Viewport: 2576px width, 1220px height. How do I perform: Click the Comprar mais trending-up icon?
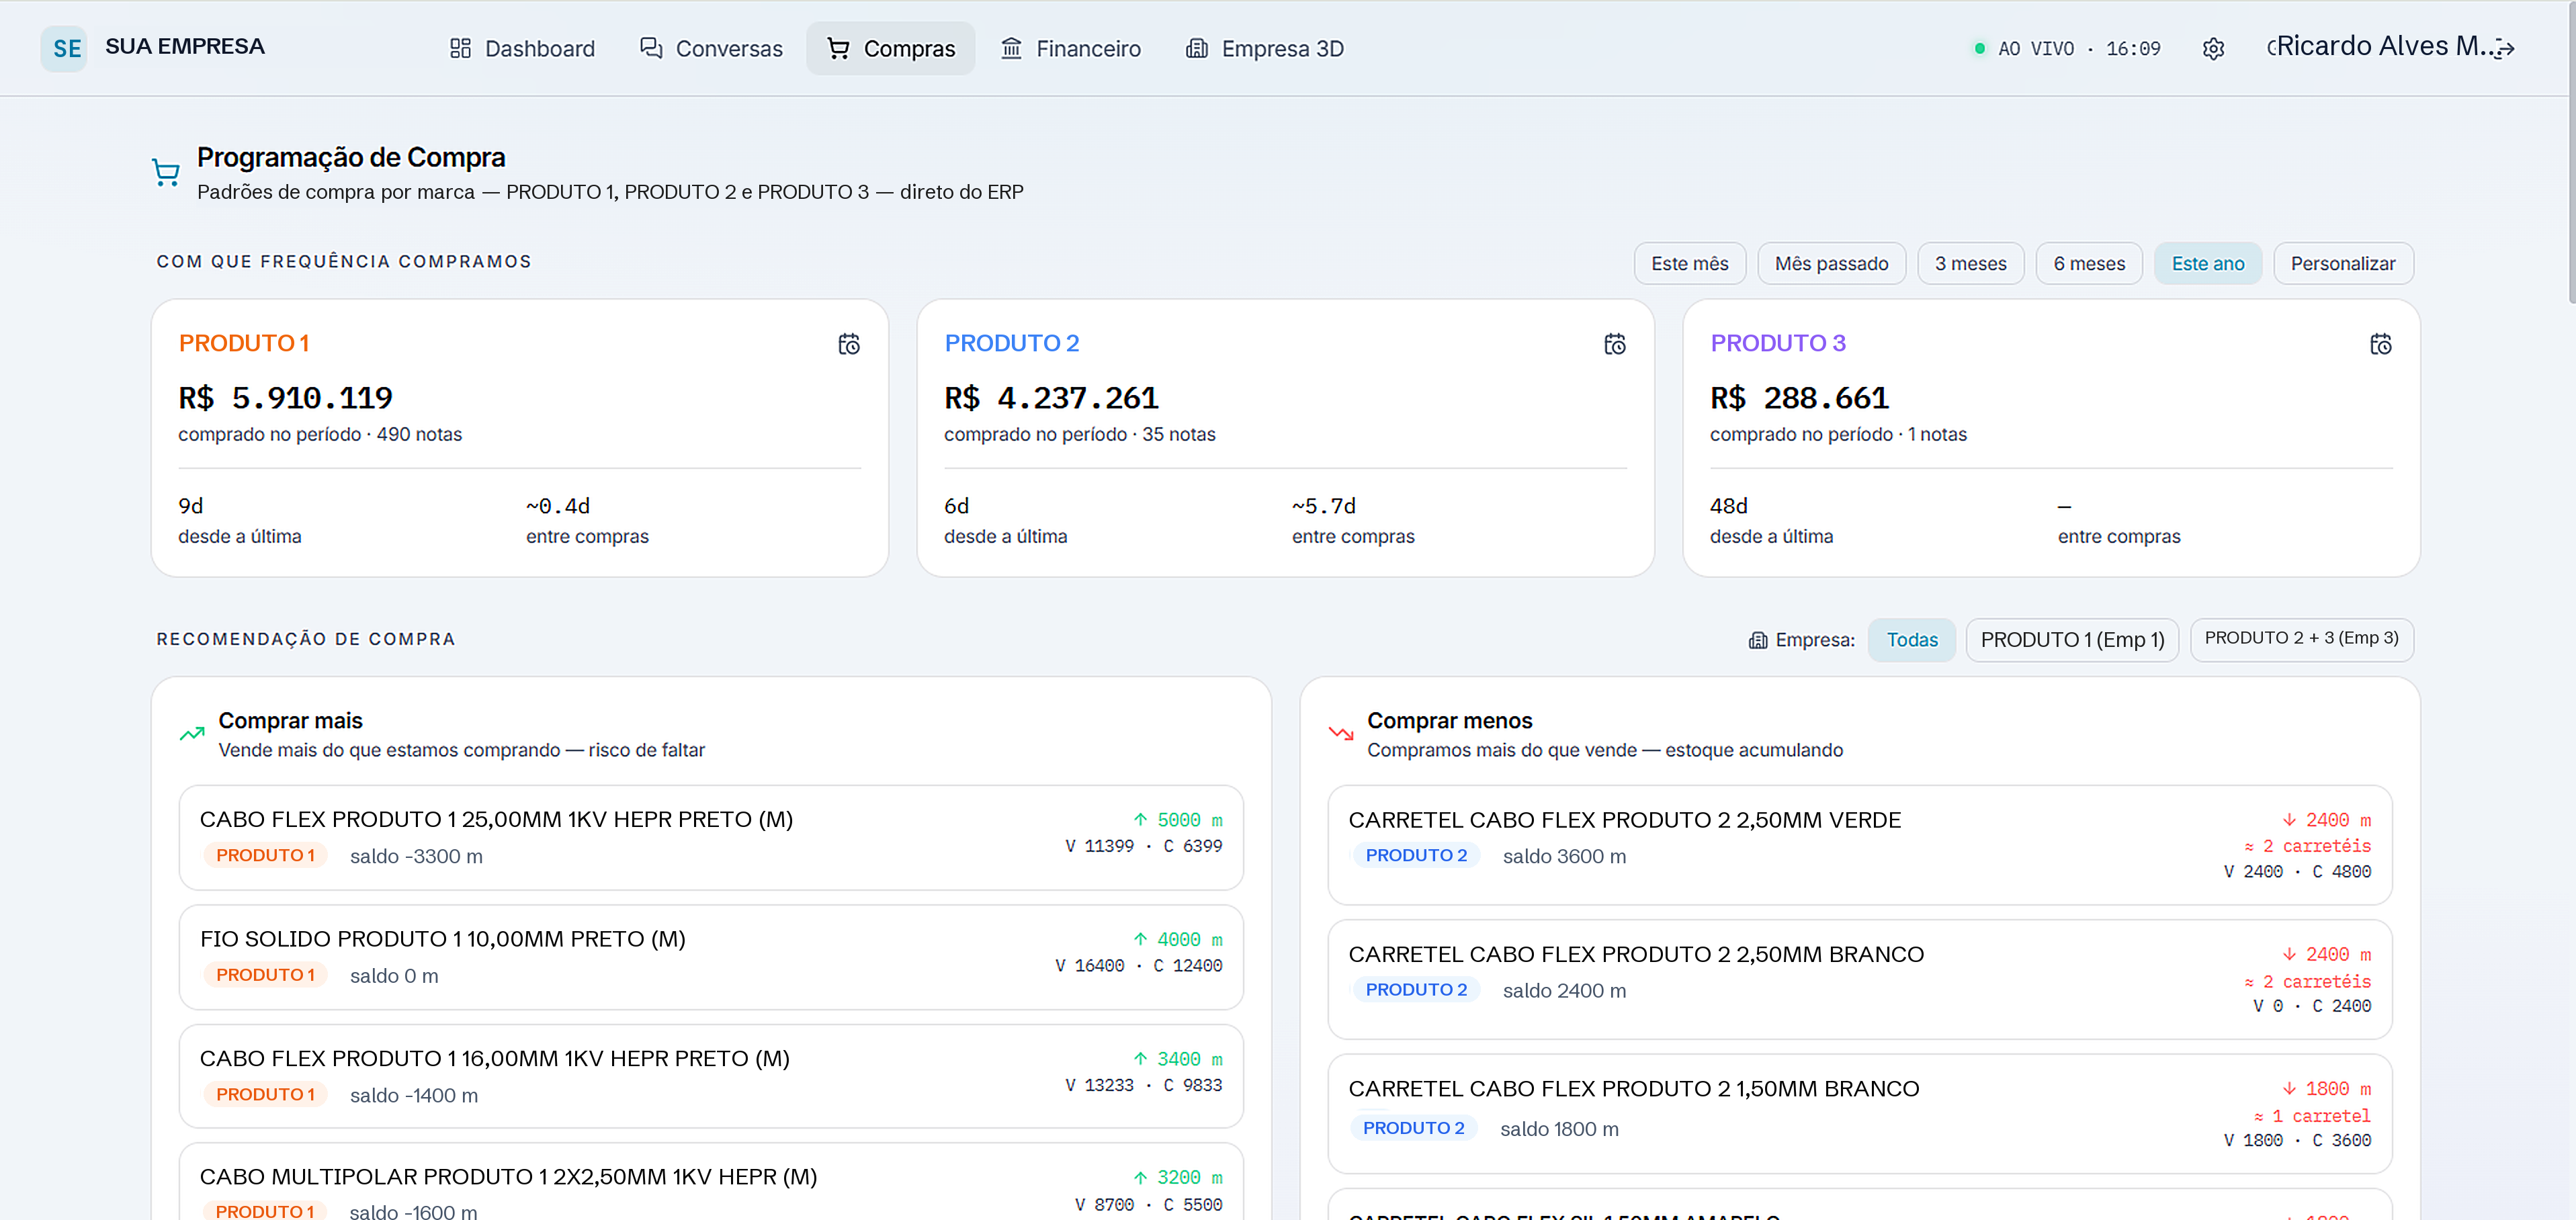[x=191, y=734]
